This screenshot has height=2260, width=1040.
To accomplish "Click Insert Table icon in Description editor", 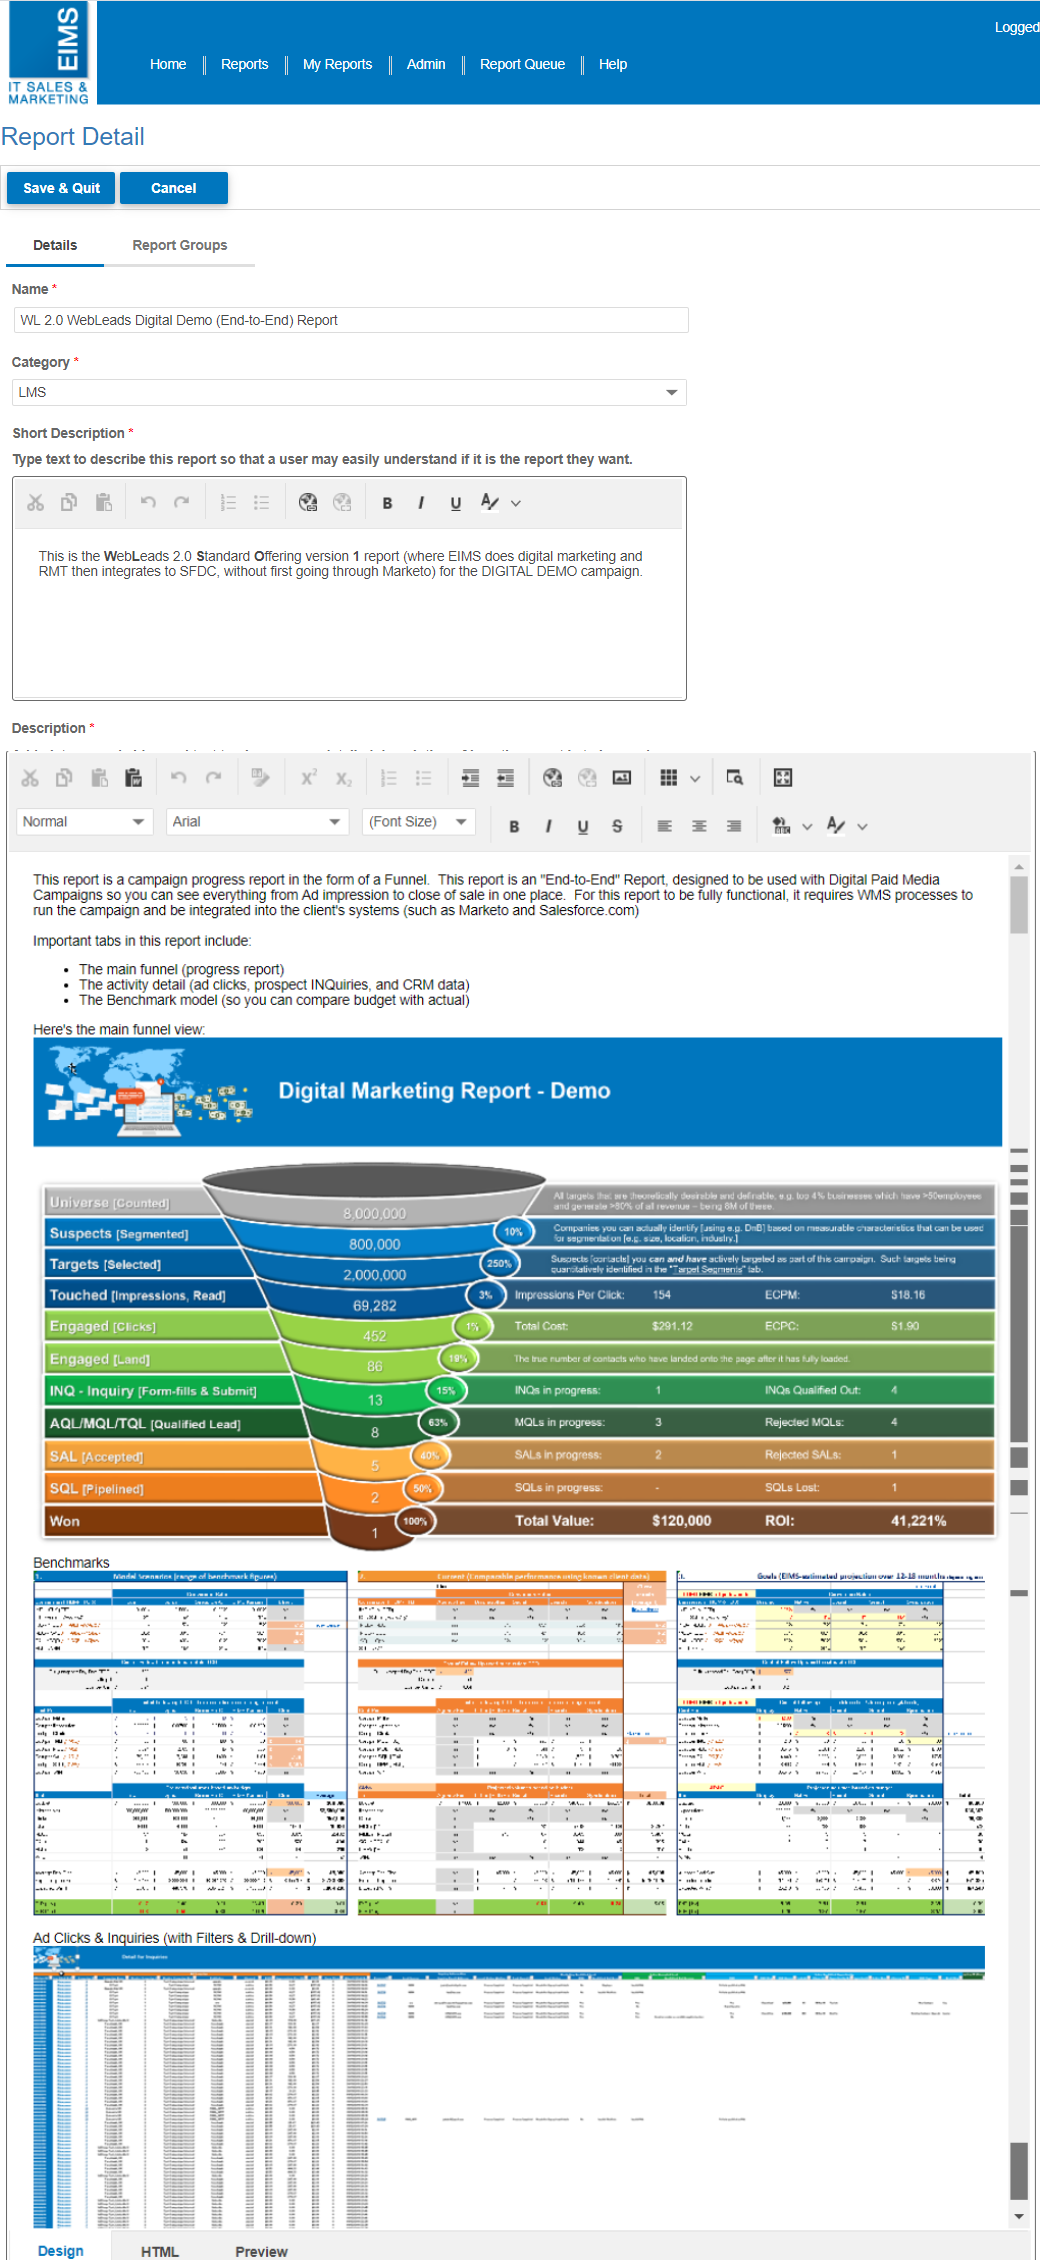I will pyautogui.click(x=669, y=778).
